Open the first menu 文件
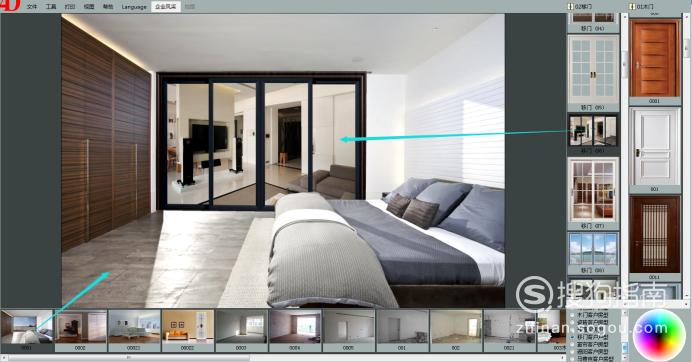This screenshot has width=692, height=362. point(32,7)
